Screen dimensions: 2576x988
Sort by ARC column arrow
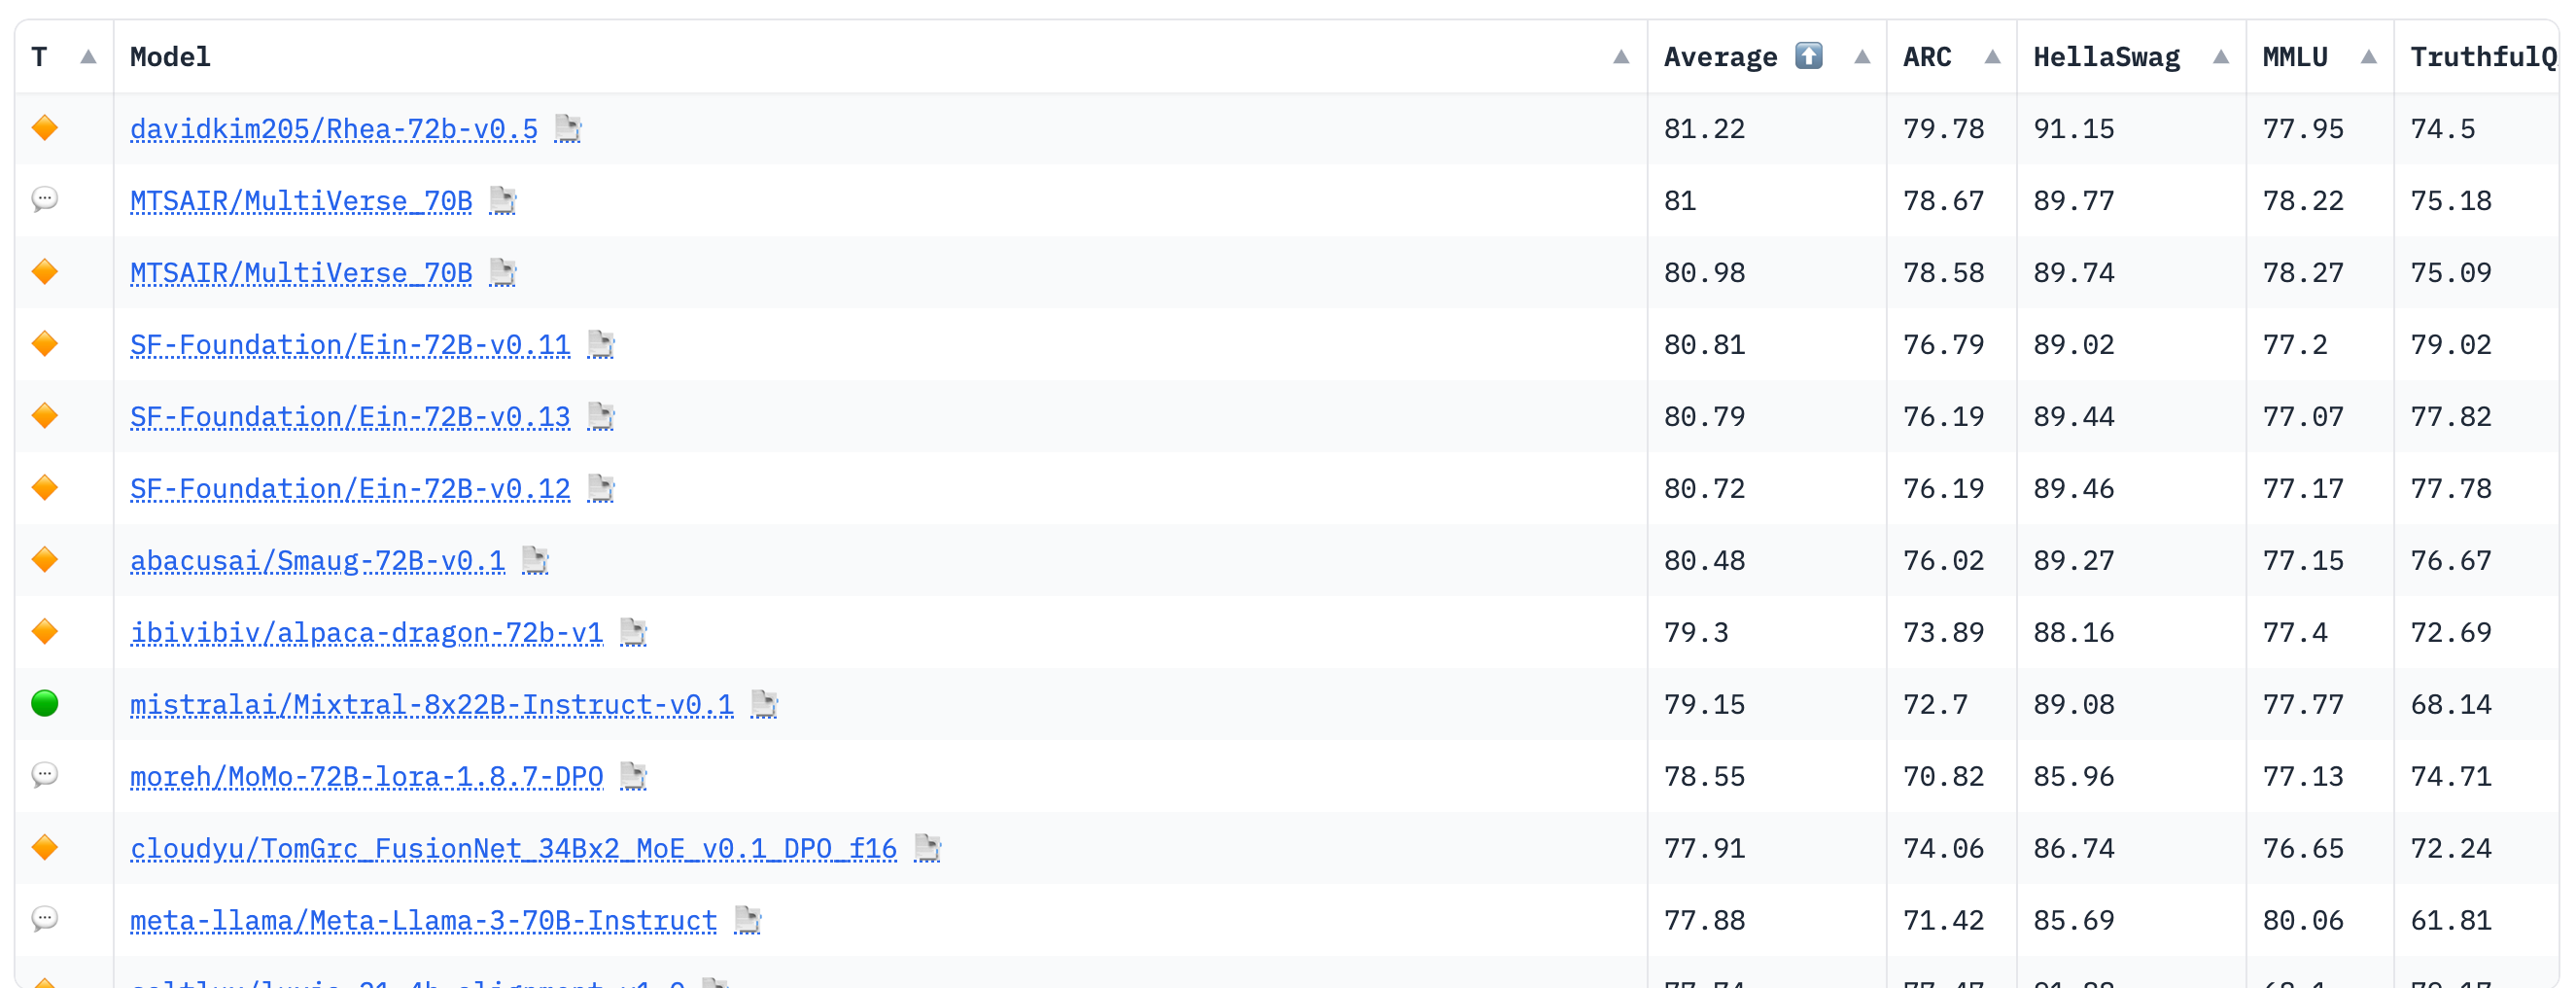click(x=1992, y=57)
